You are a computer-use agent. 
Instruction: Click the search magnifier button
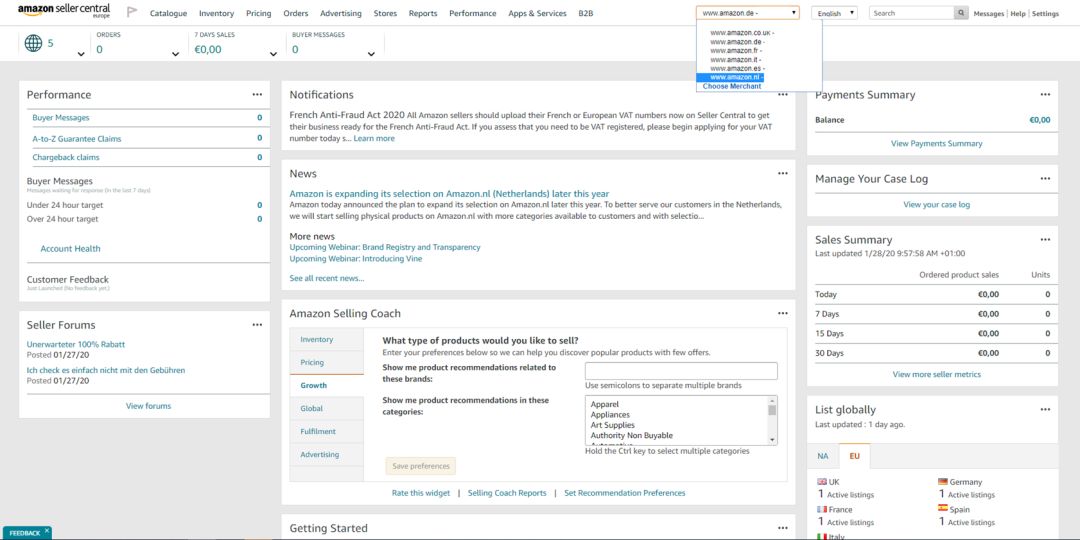pyautogui.click(x=961, y=13)
